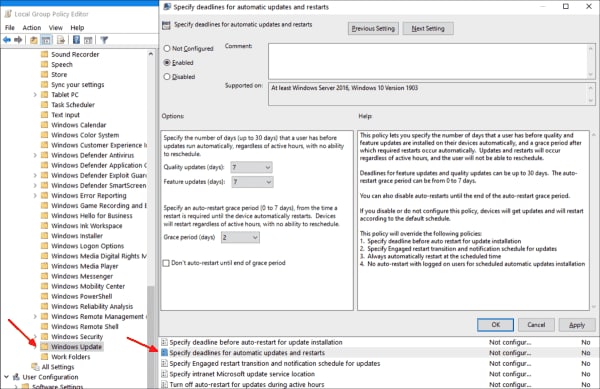The image size is (600, 389).
Task: Click the Task Scheduler folder icon
Action: click(44, 104)
